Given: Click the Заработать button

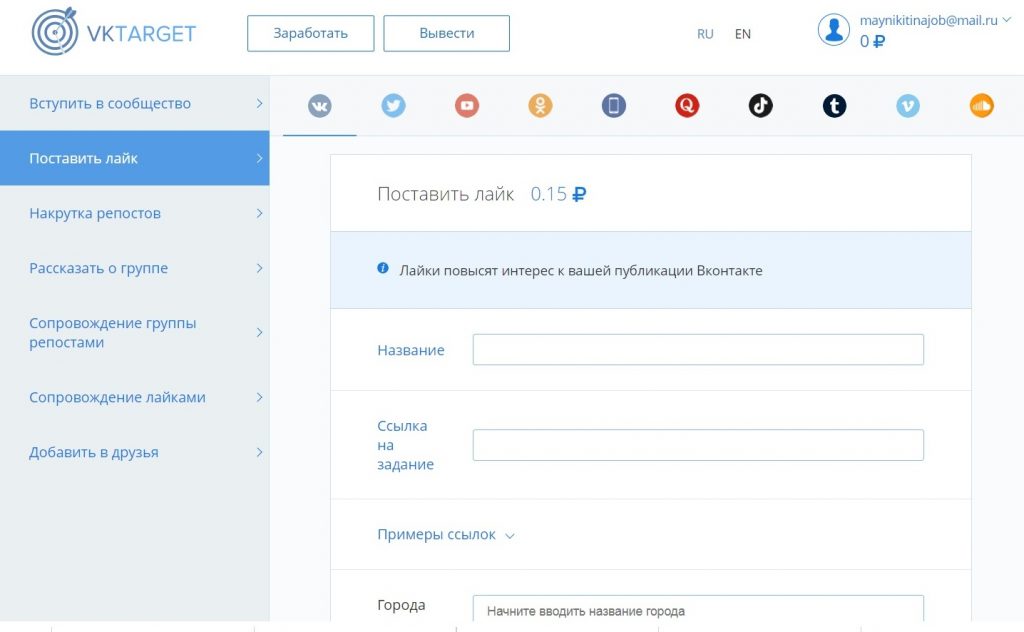Looking at the screenshot, I should 311,33.
